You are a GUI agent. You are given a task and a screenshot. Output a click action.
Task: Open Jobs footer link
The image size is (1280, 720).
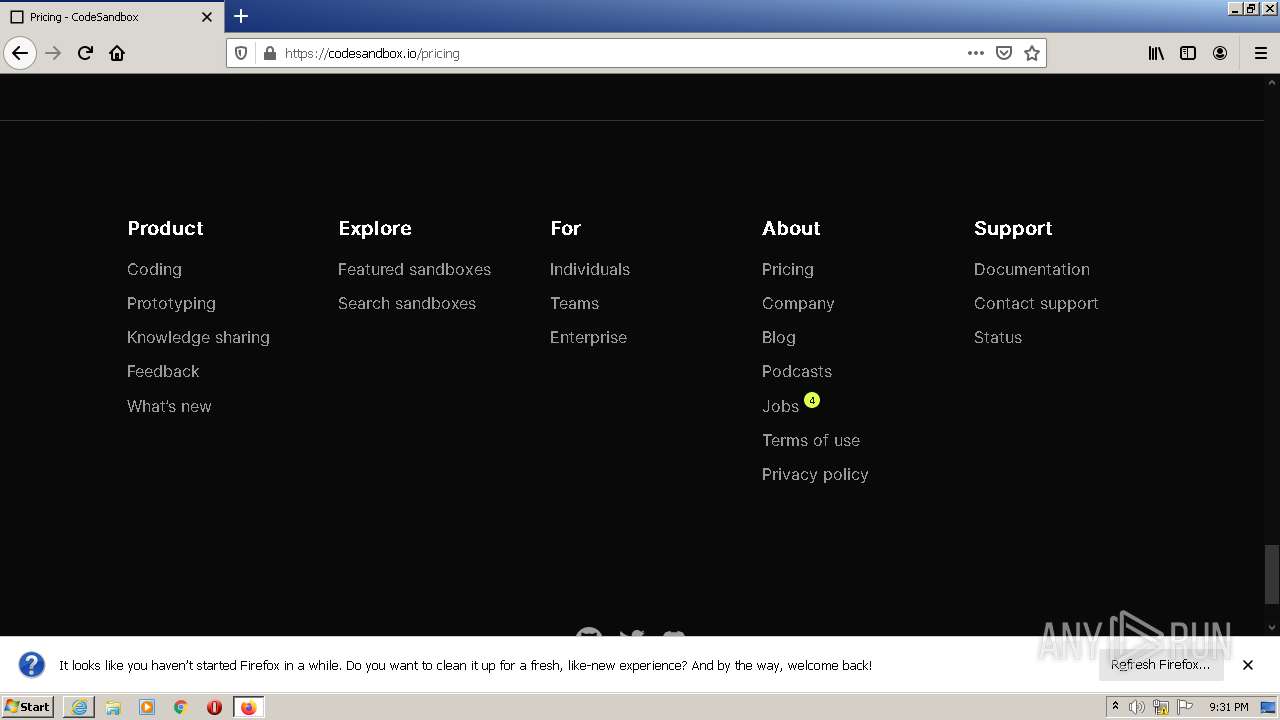[x=780, y=406]
